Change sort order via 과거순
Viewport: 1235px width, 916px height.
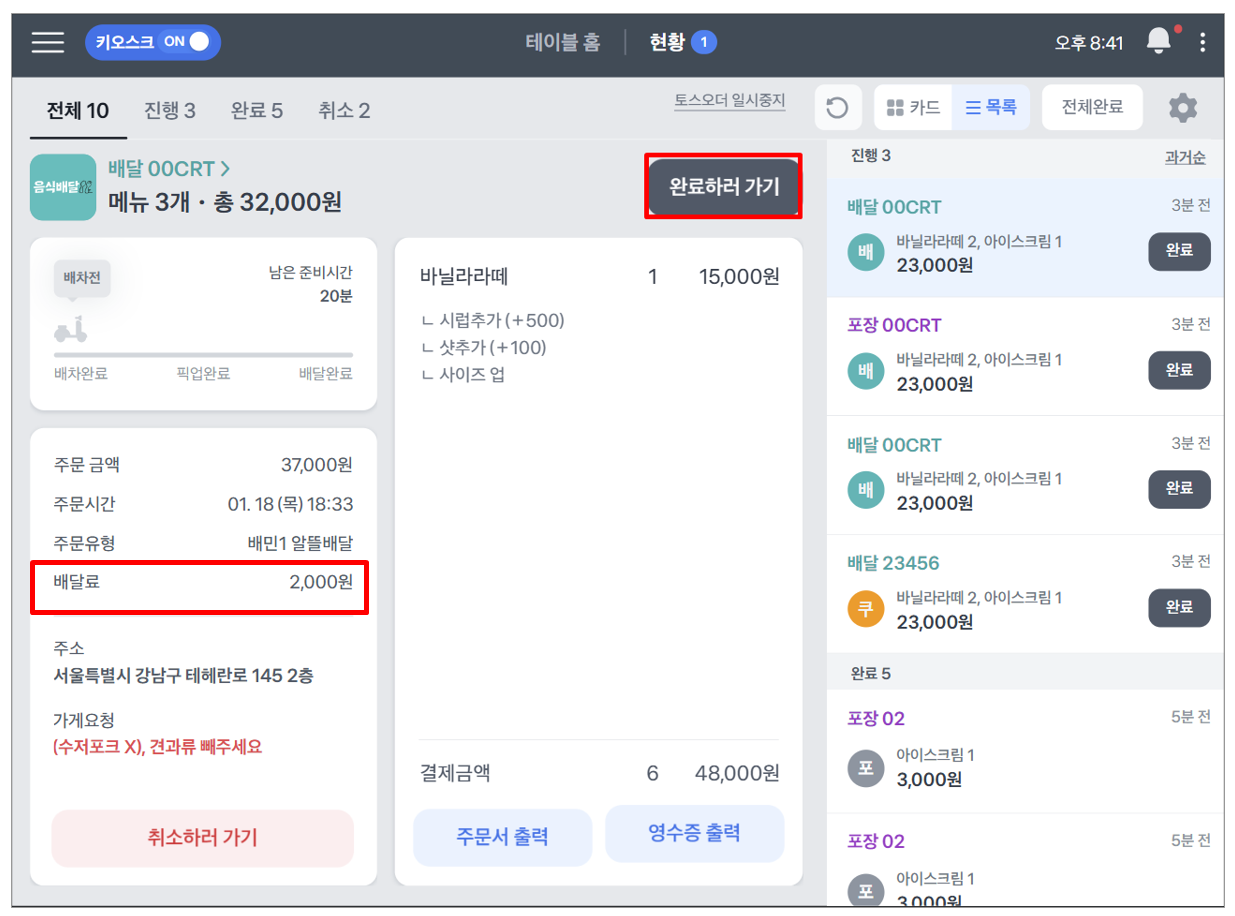pyautogui.click(x=1185, y=157)
